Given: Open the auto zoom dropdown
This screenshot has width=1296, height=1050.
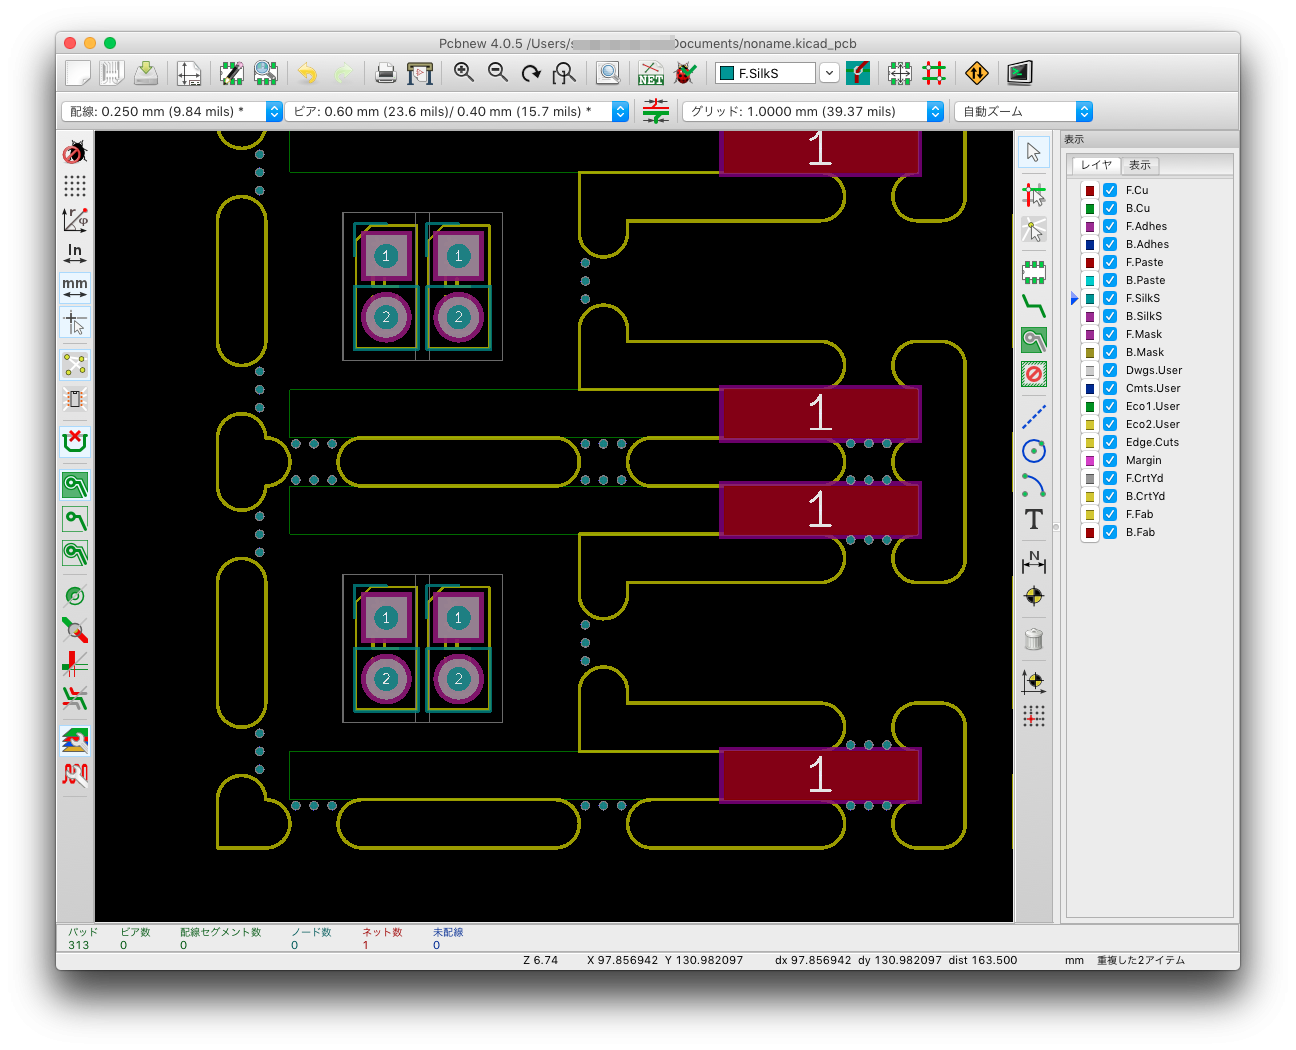Looking at the screenshot, I should [1084, 112].
